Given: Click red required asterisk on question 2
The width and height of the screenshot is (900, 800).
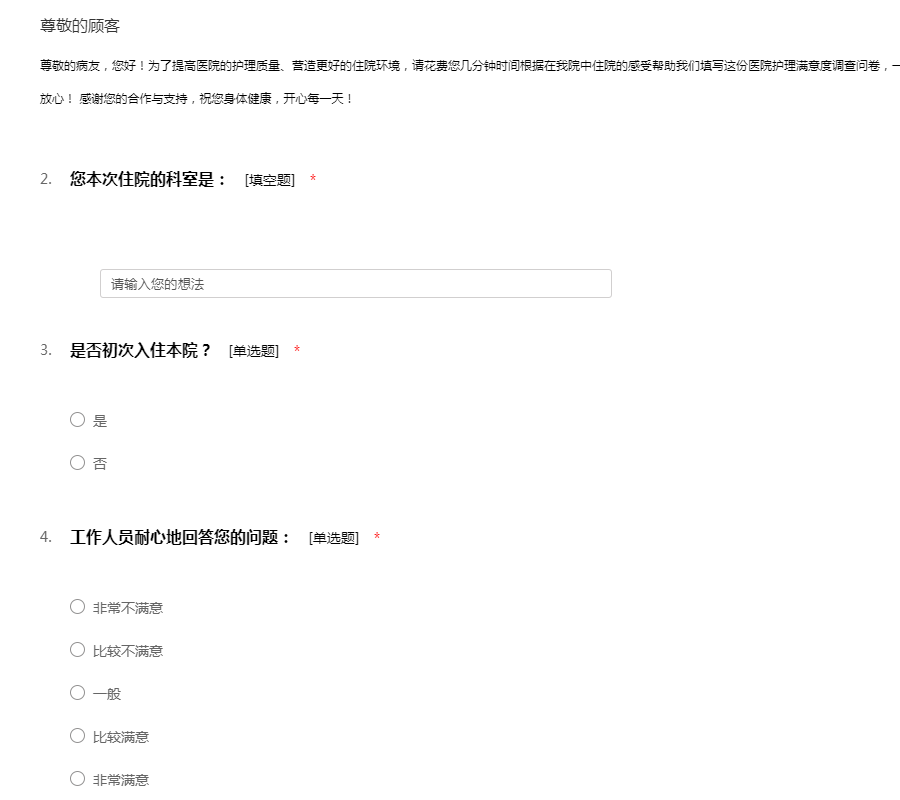Looking at the screenshot, I should pos(313,180).
